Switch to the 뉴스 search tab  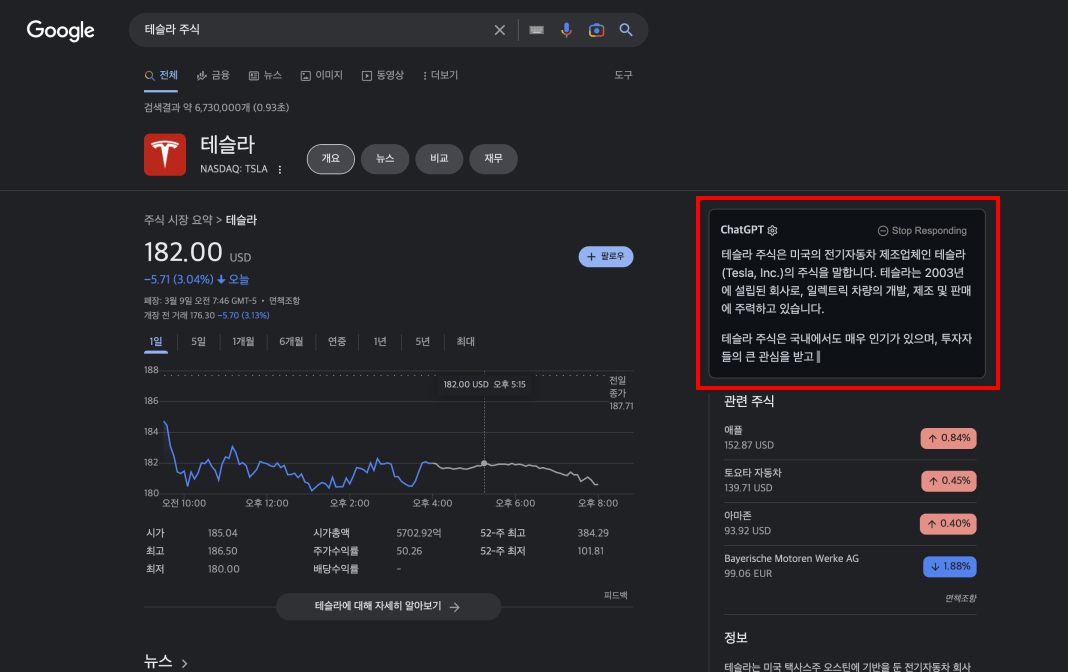click(265, 76)
